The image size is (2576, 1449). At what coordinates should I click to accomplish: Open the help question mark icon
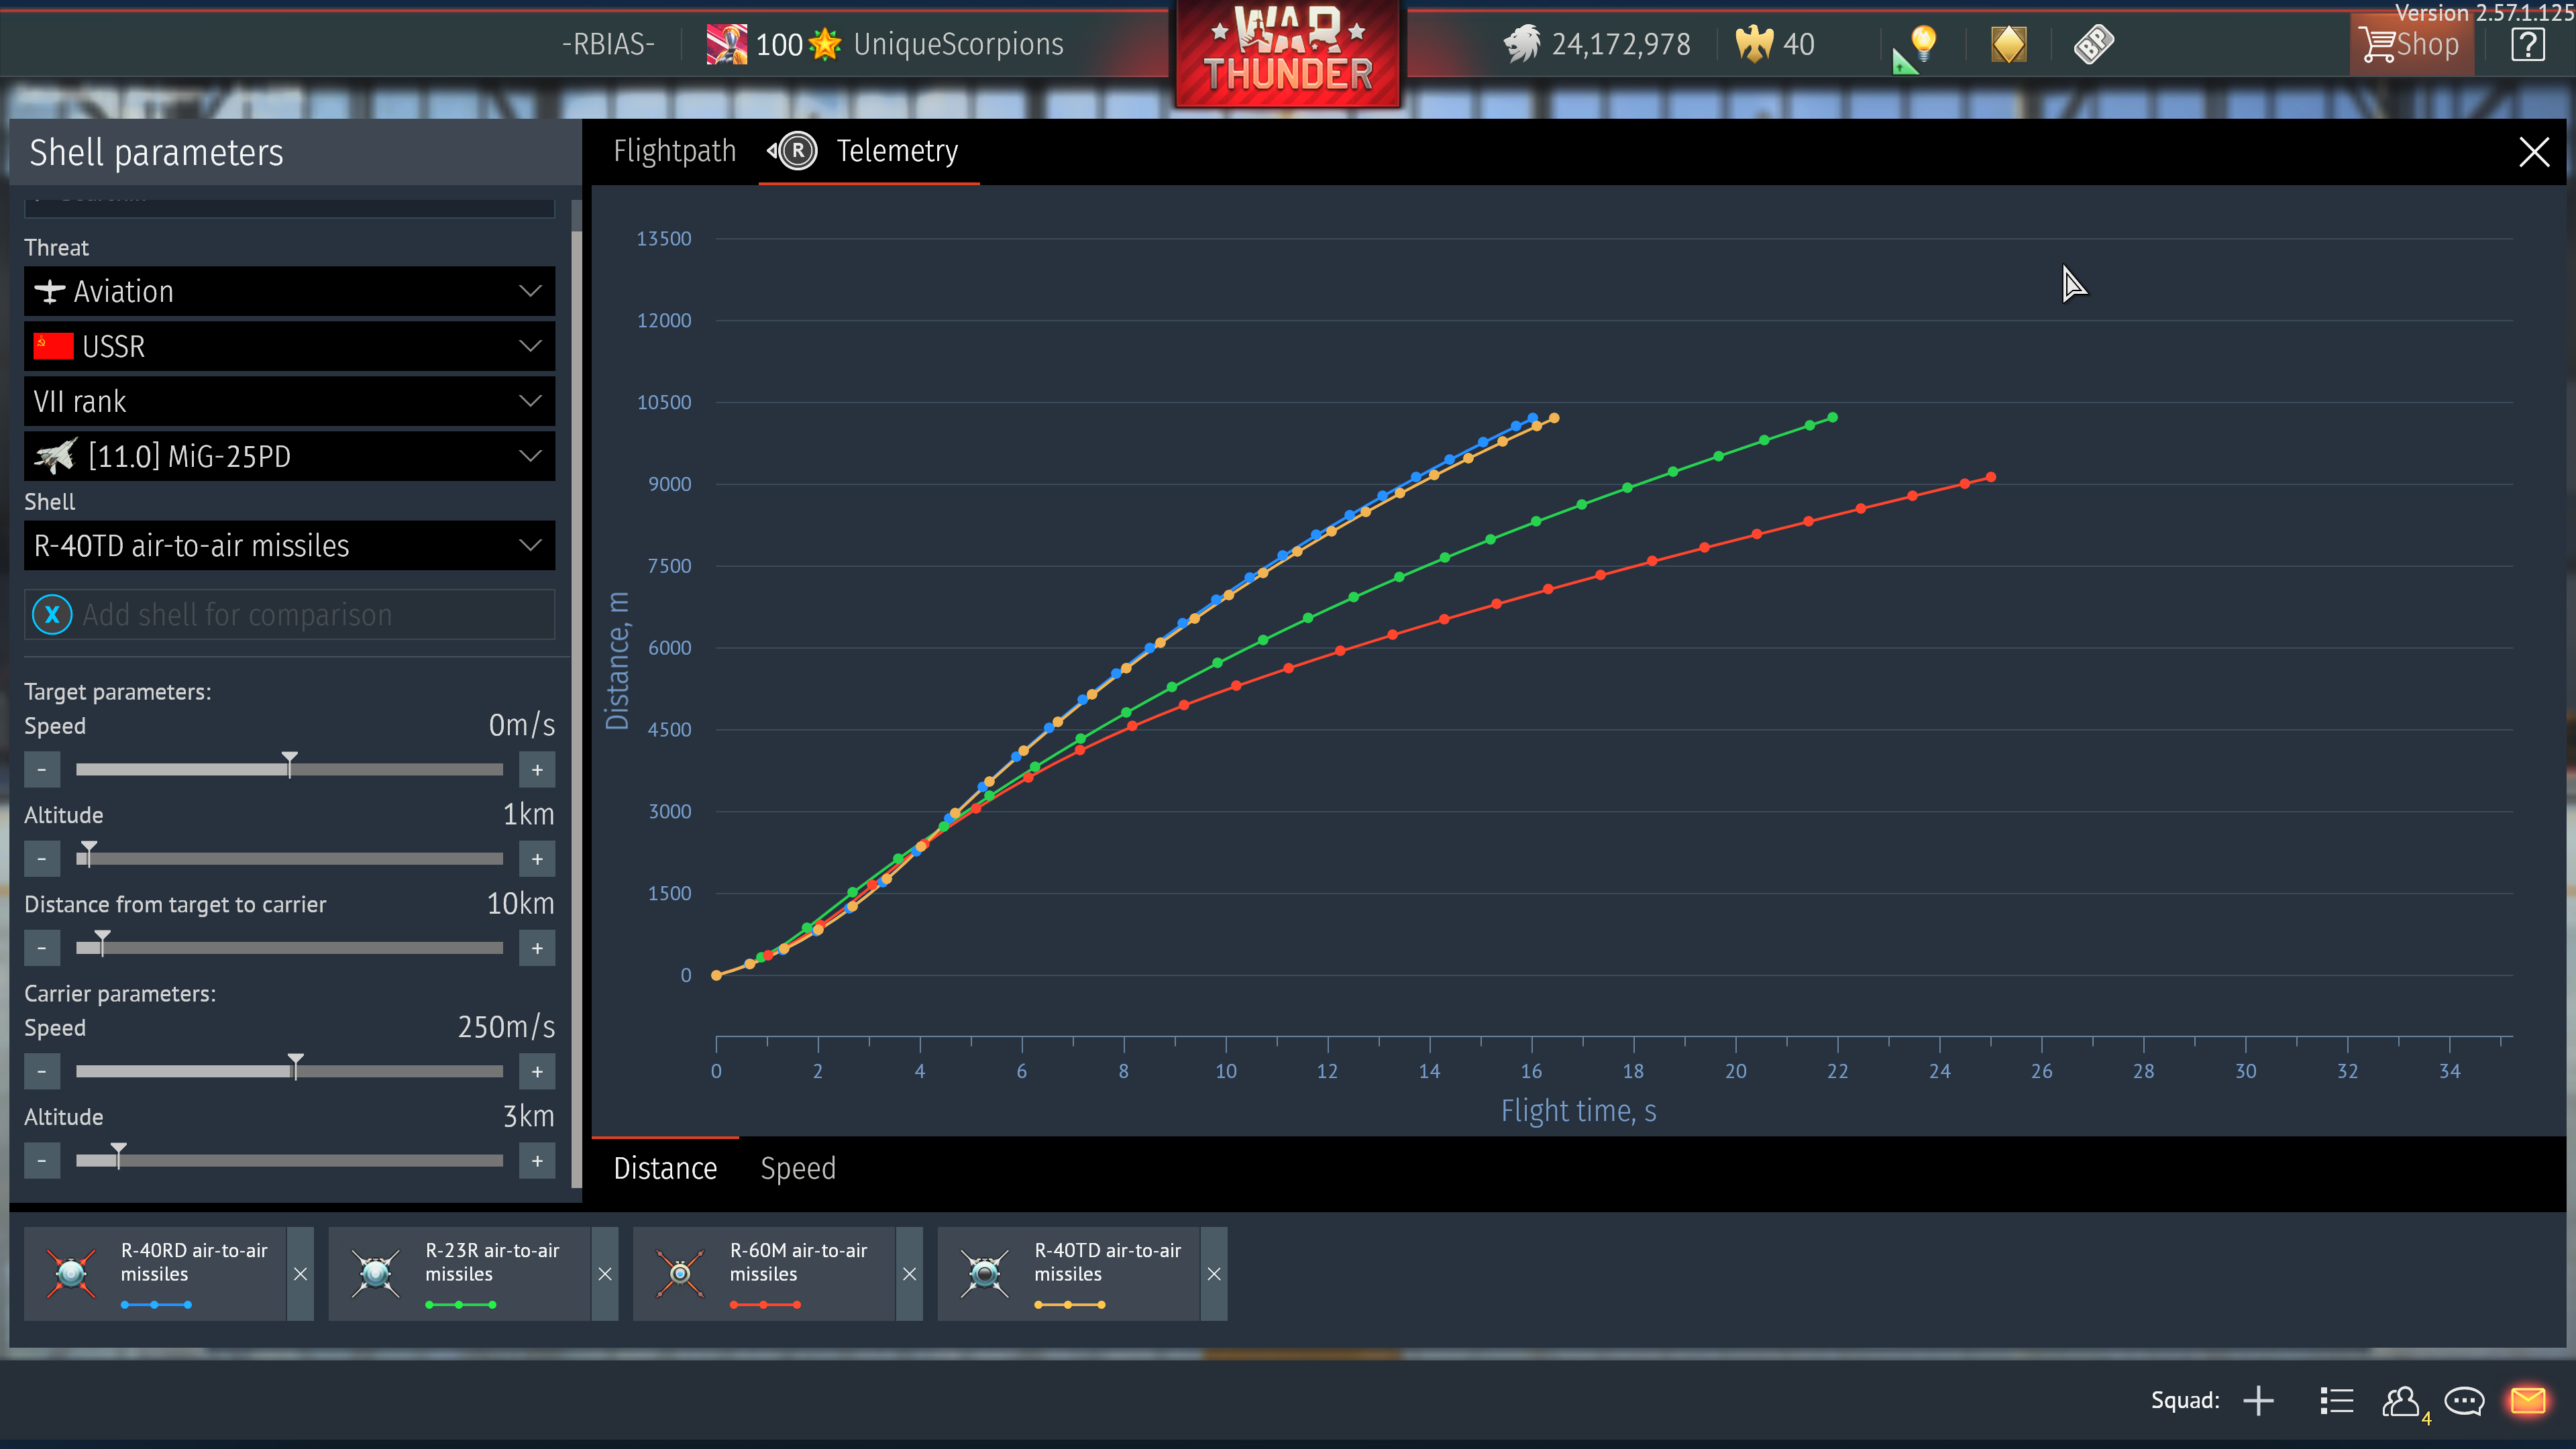pyautogui.click(x=2528, y=45)
